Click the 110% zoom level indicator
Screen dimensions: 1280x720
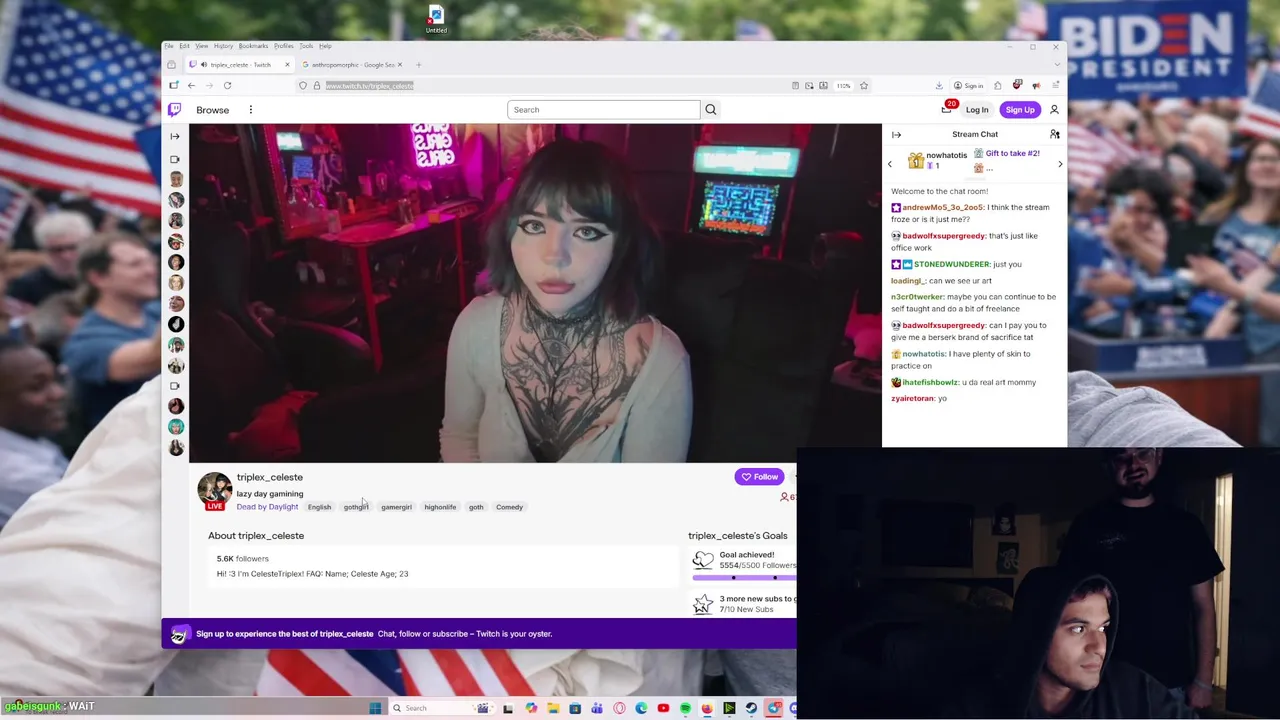point(843,85)
